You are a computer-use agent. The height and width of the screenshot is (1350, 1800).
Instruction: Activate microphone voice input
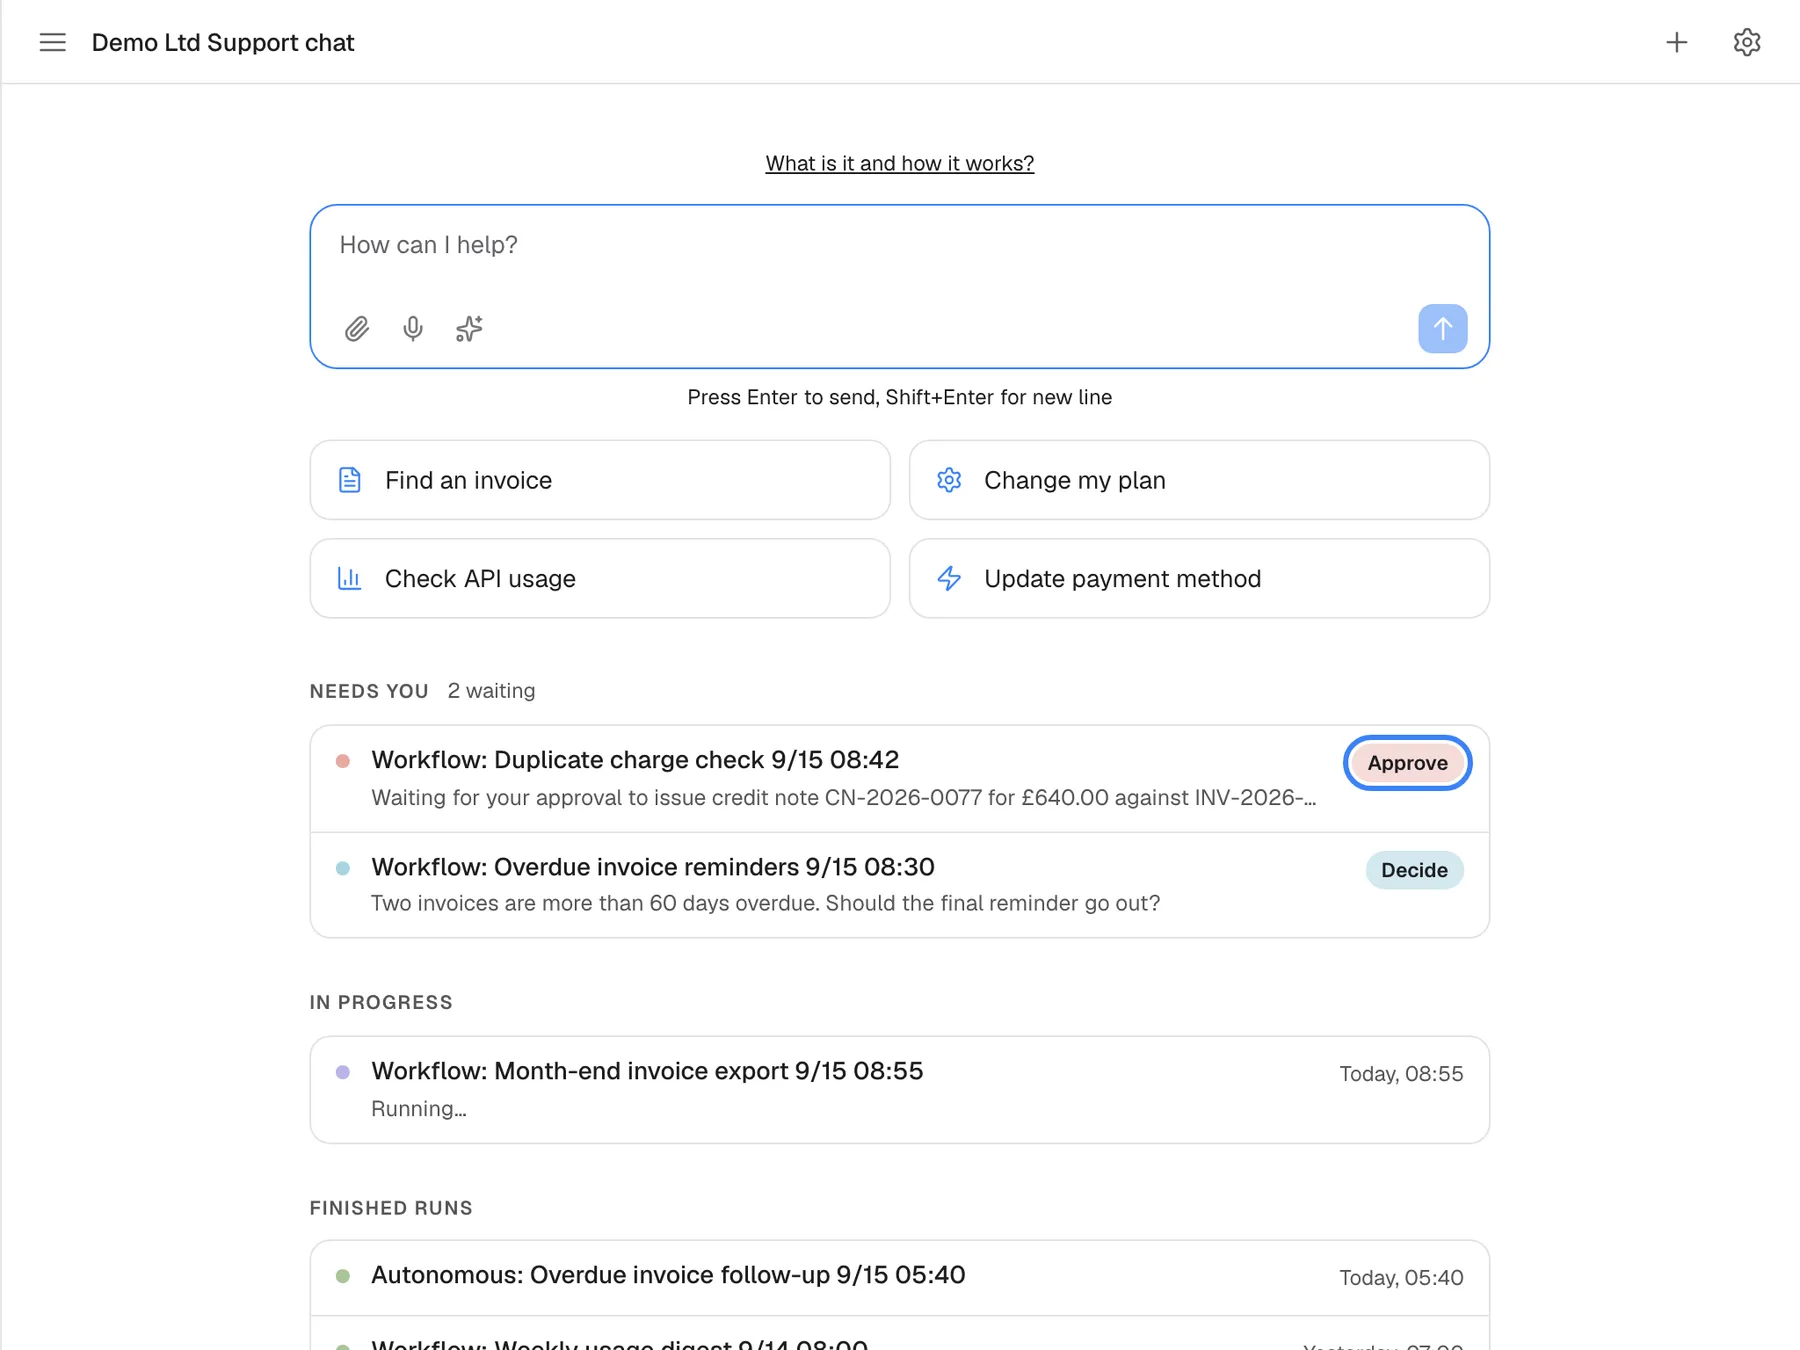(x=413, y=329)
